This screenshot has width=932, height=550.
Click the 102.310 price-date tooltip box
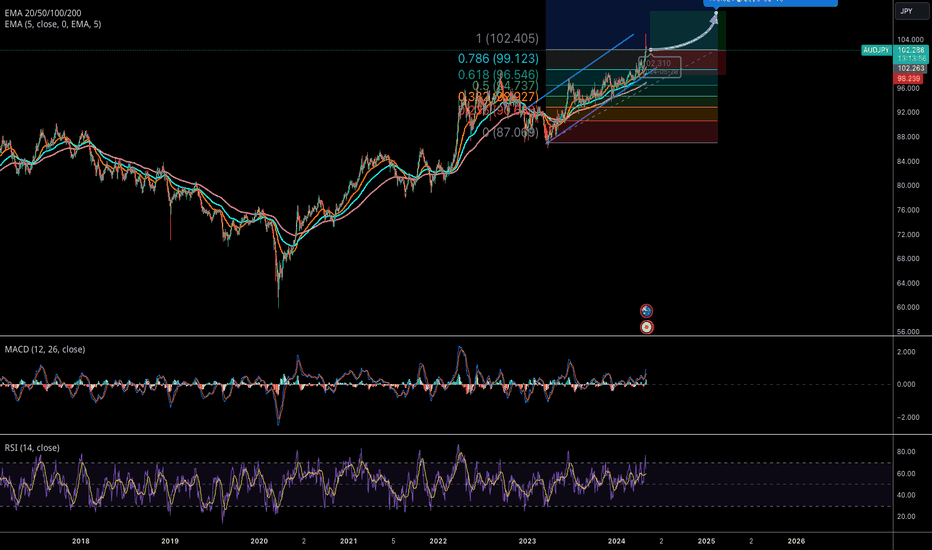coord(660,67)
